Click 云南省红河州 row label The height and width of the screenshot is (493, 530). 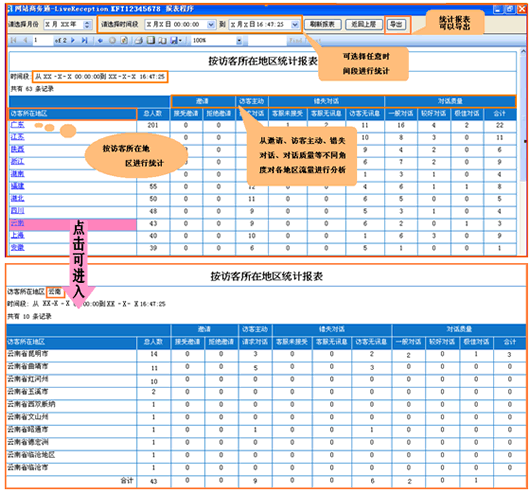28,379
